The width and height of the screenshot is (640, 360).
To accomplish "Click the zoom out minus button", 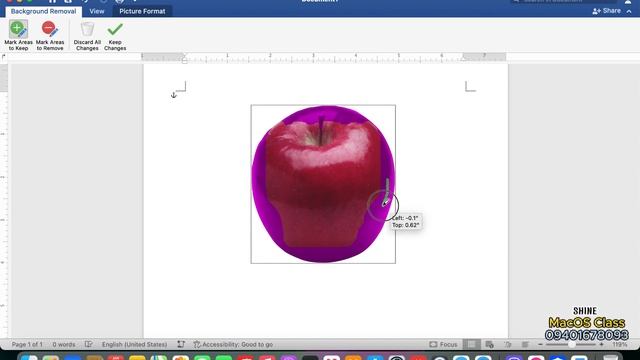I will coord(540,344).
